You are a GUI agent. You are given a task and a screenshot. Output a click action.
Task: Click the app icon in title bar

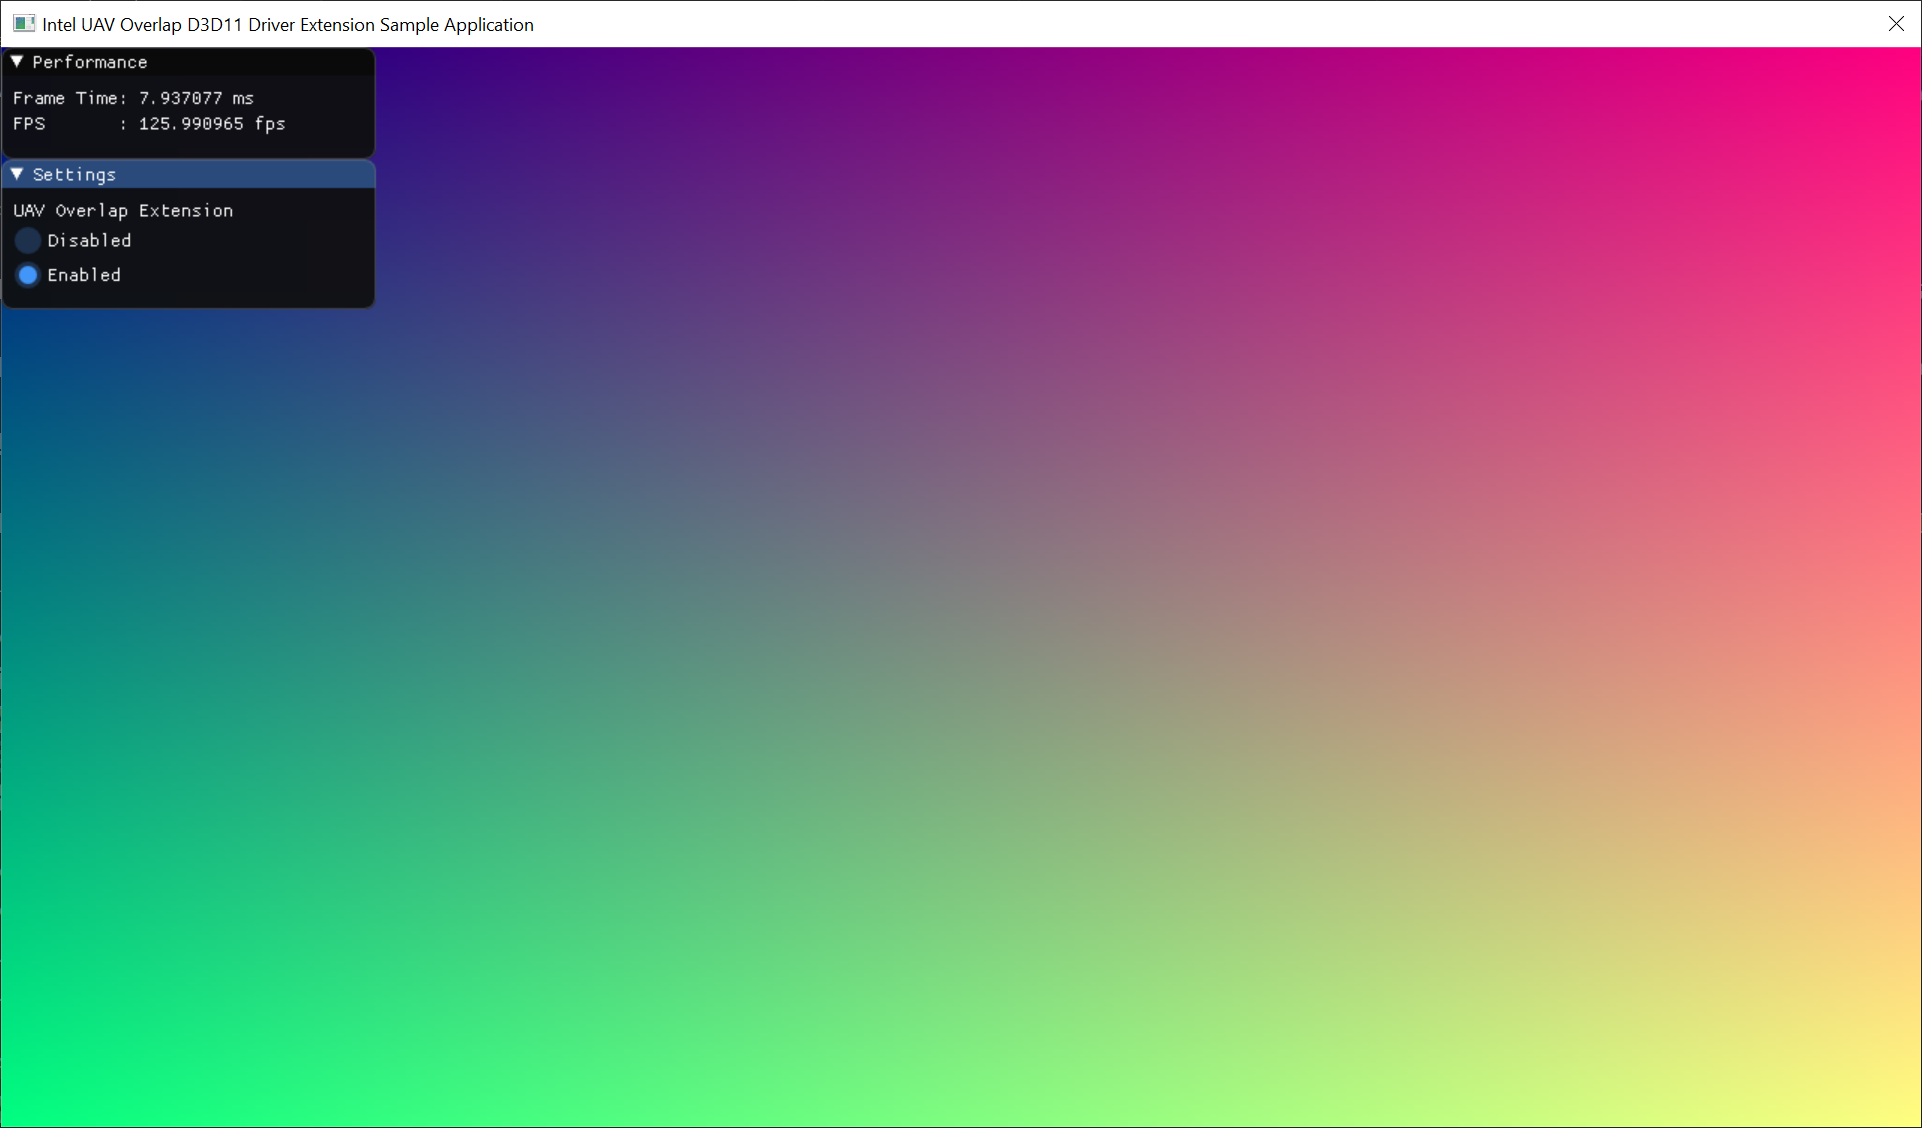click(24, 24)
